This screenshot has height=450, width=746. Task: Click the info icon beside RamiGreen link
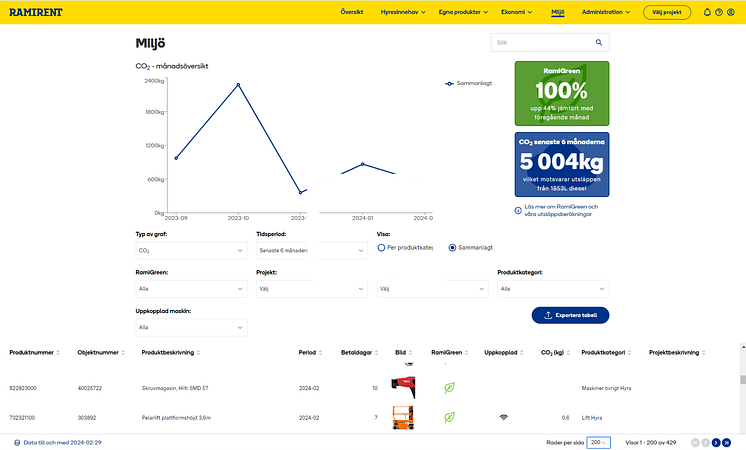coord(518,210)
